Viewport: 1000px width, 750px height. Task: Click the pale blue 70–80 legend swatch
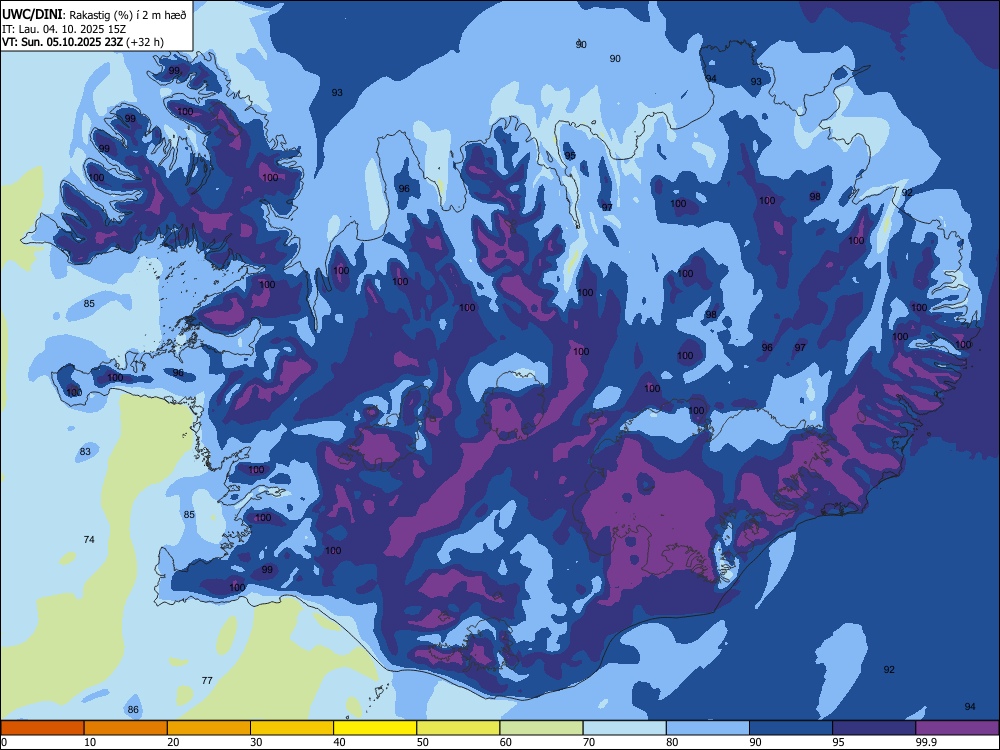(624, 728)
